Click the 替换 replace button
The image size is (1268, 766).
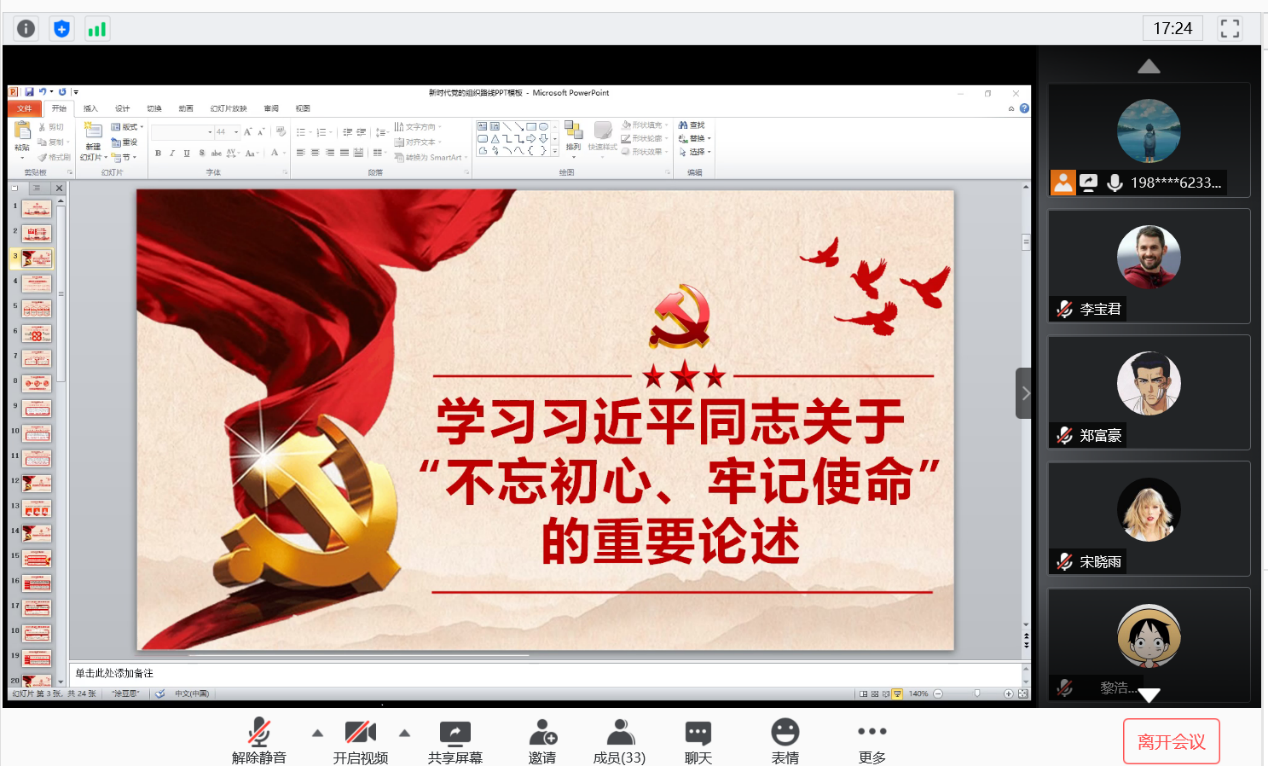(x=695, y=138)
